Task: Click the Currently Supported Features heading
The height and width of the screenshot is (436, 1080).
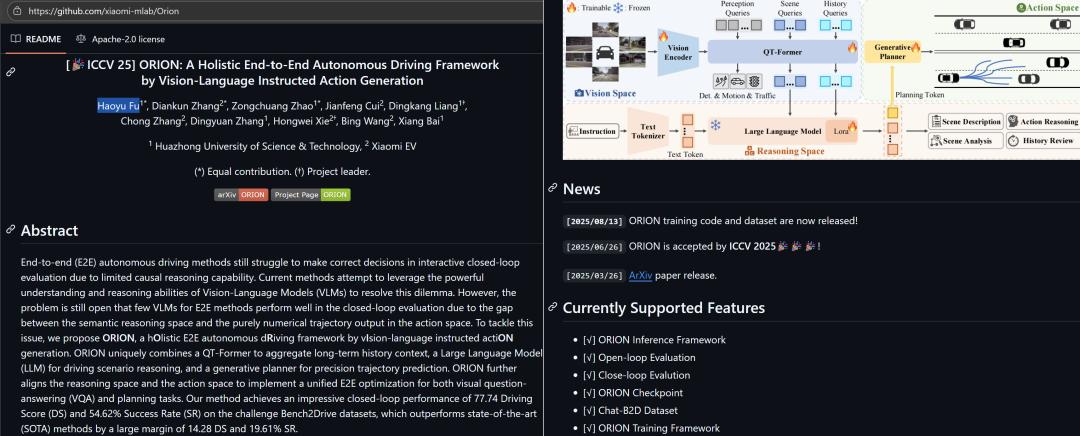Action: pos(664,307)
